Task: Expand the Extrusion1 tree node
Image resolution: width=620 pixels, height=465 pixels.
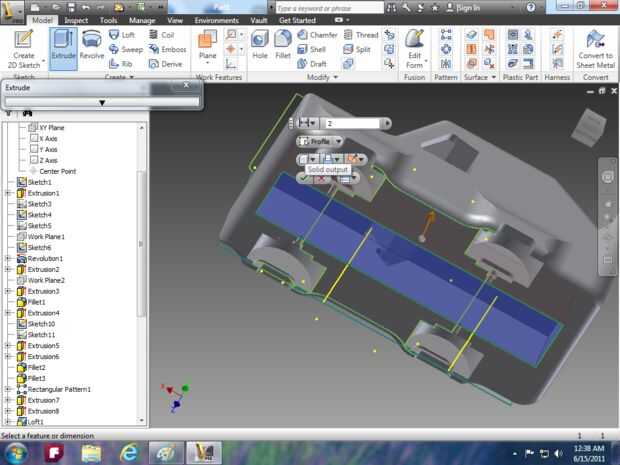Action: coord(8,193)
